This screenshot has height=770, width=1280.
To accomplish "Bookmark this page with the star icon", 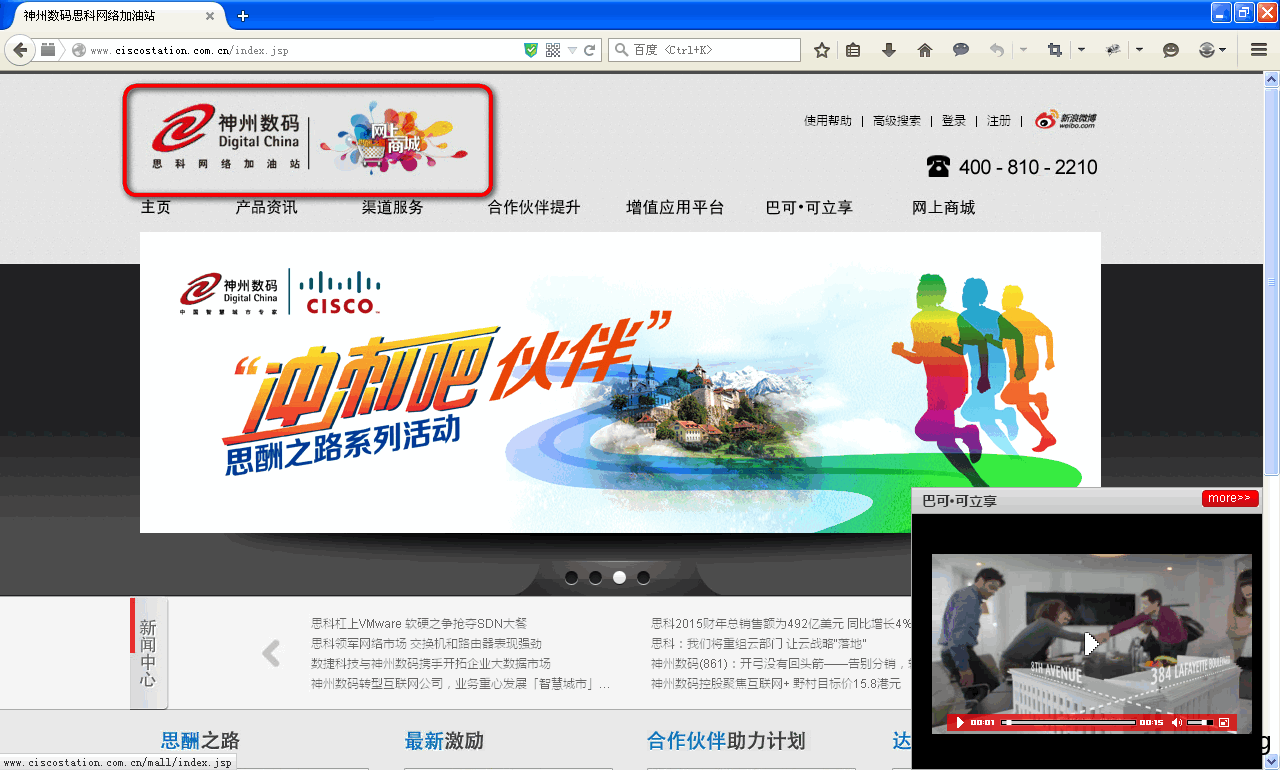I will [x=822, y=50].
